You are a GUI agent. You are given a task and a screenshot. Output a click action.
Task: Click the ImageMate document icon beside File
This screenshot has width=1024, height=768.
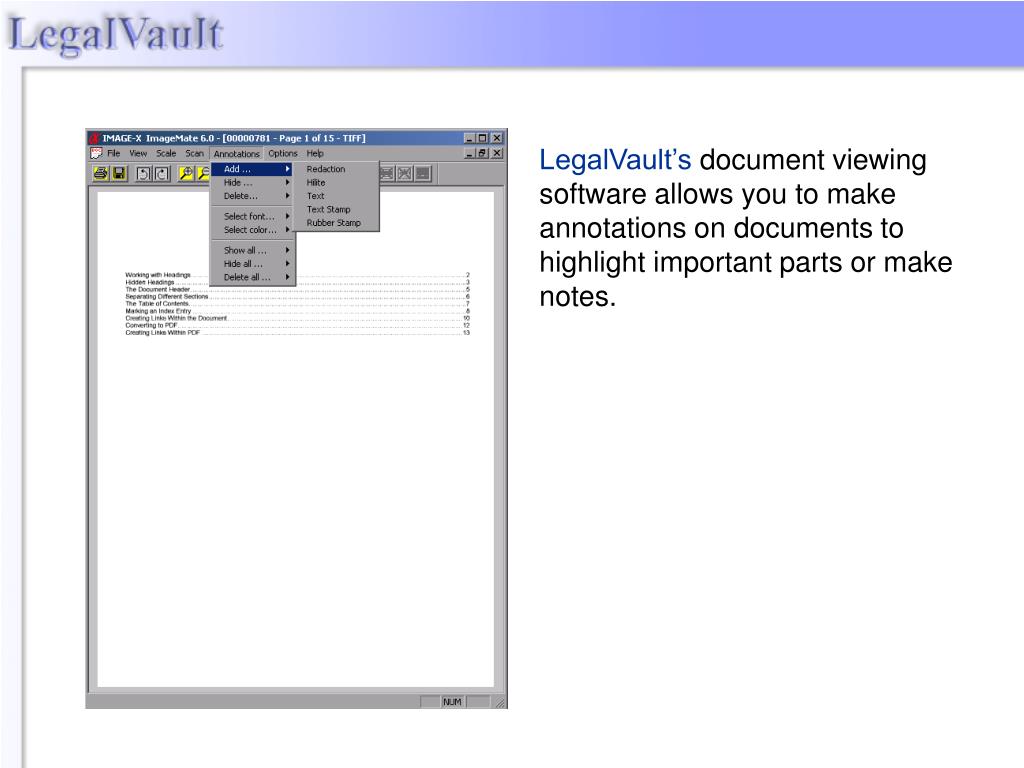(97, 153)
